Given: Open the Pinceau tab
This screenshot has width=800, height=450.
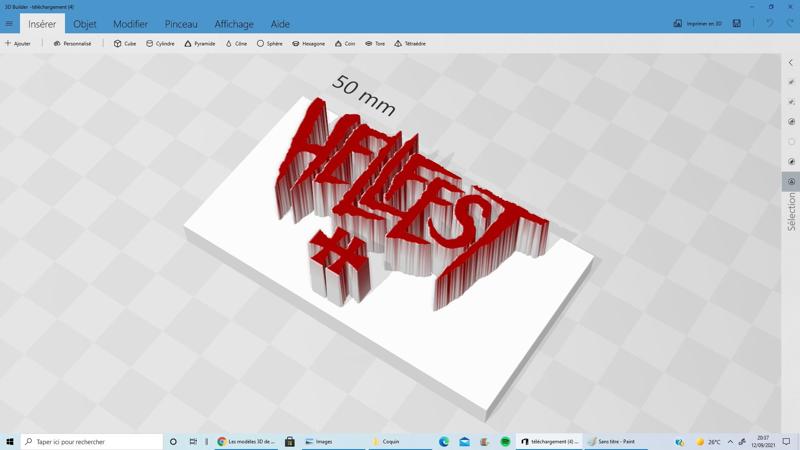Looking at the screenshot, I should pos(181,24).
